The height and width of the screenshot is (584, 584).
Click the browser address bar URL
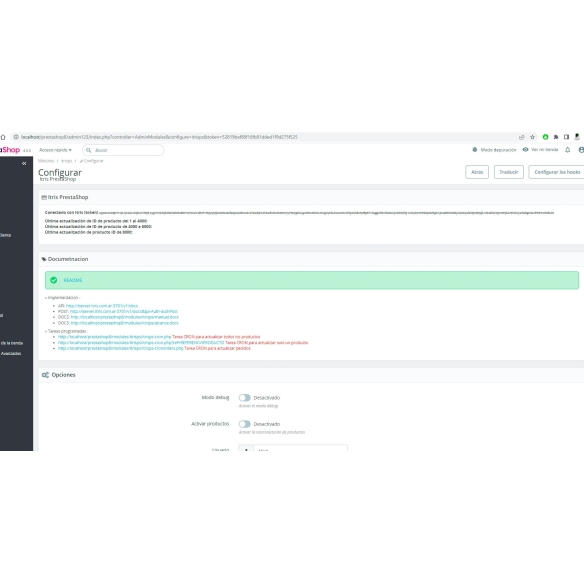[x=159, y=137]
